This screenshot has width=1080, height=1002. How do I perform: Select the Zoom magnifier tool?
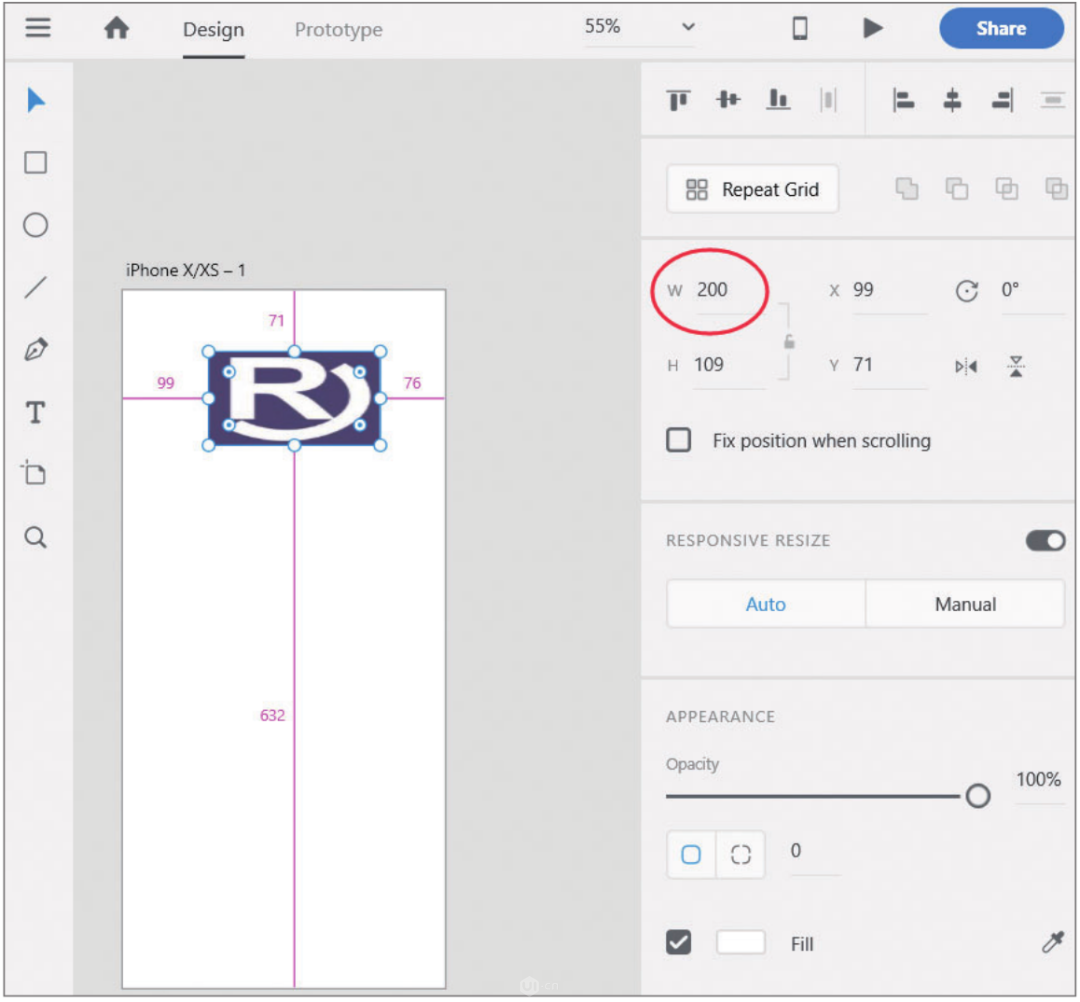(x=36, y=538)
